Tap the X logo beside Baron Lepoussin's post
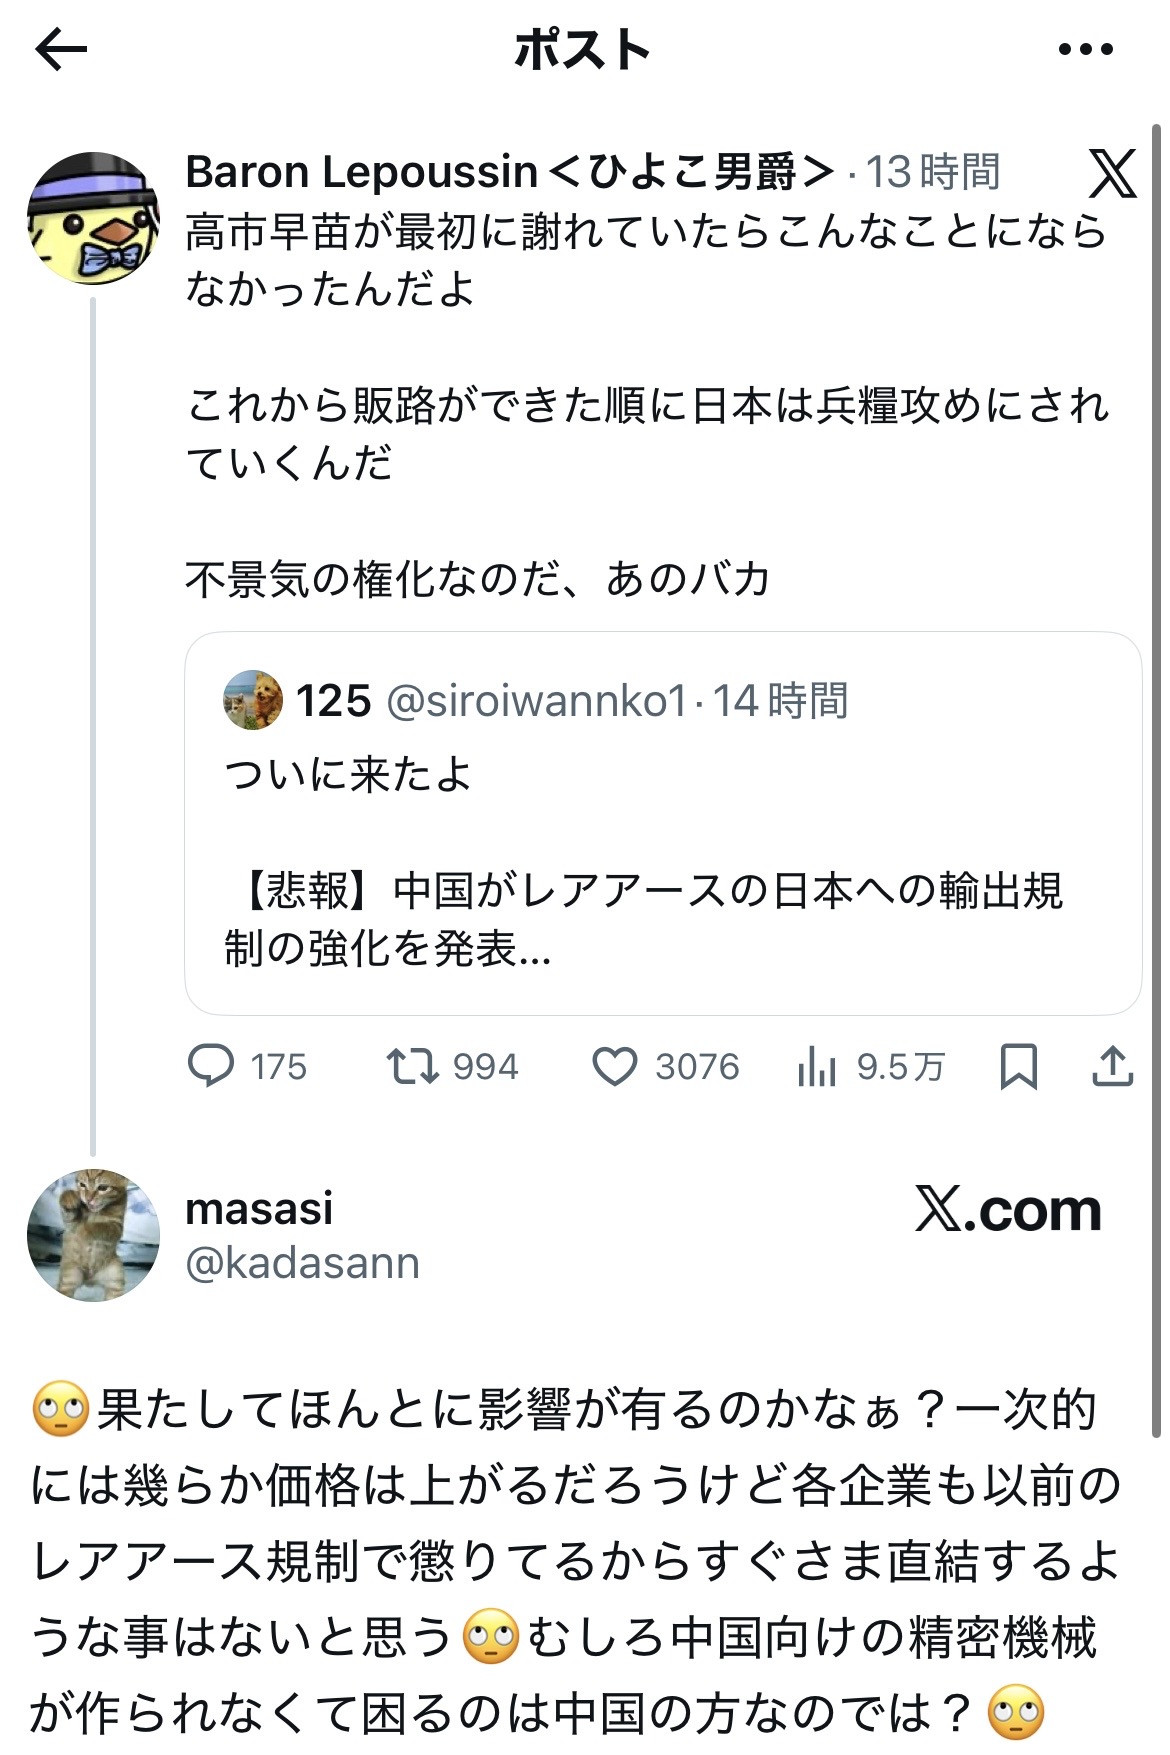Screen dimensions: 1170x1755 pyautogui.click(x=1112, y=174)
